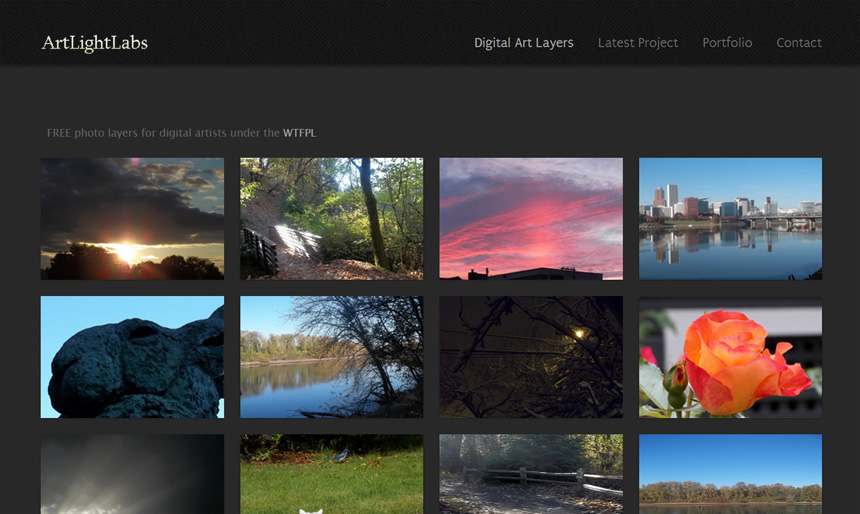Open the ArtLightLabs logo link
This screenshot has height=514, width=860.
pyautogui.click(x=95, y=43)
